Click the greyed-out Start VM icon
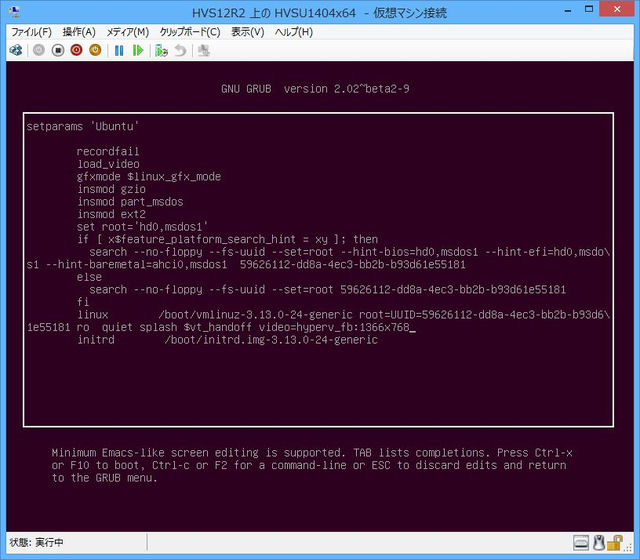Image resolution: width=640 pixels, height=560 pixels. click(39, 50)
